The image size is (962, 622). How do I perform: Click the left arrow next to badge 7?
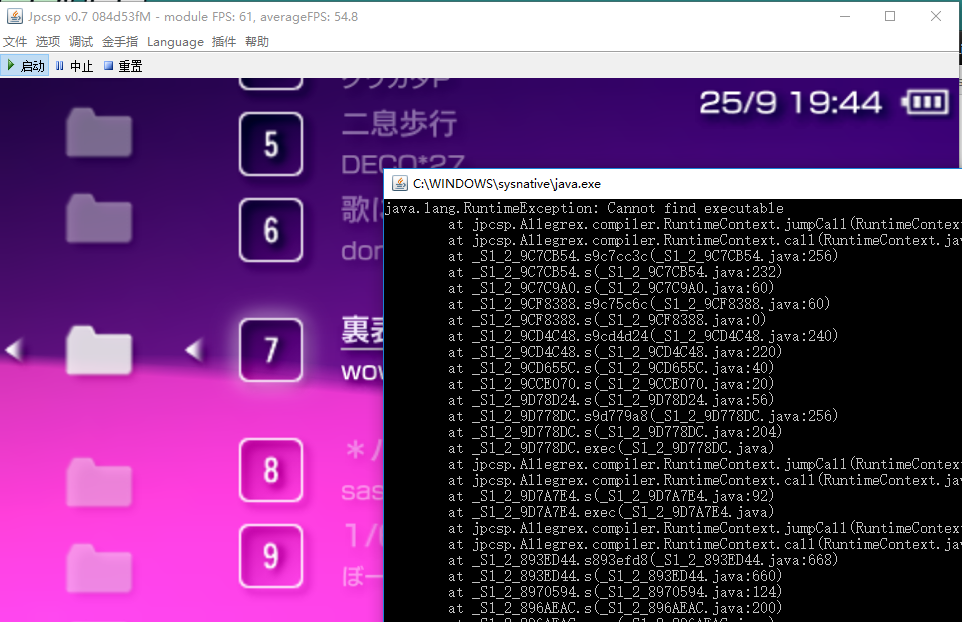(x=195, y=350)
